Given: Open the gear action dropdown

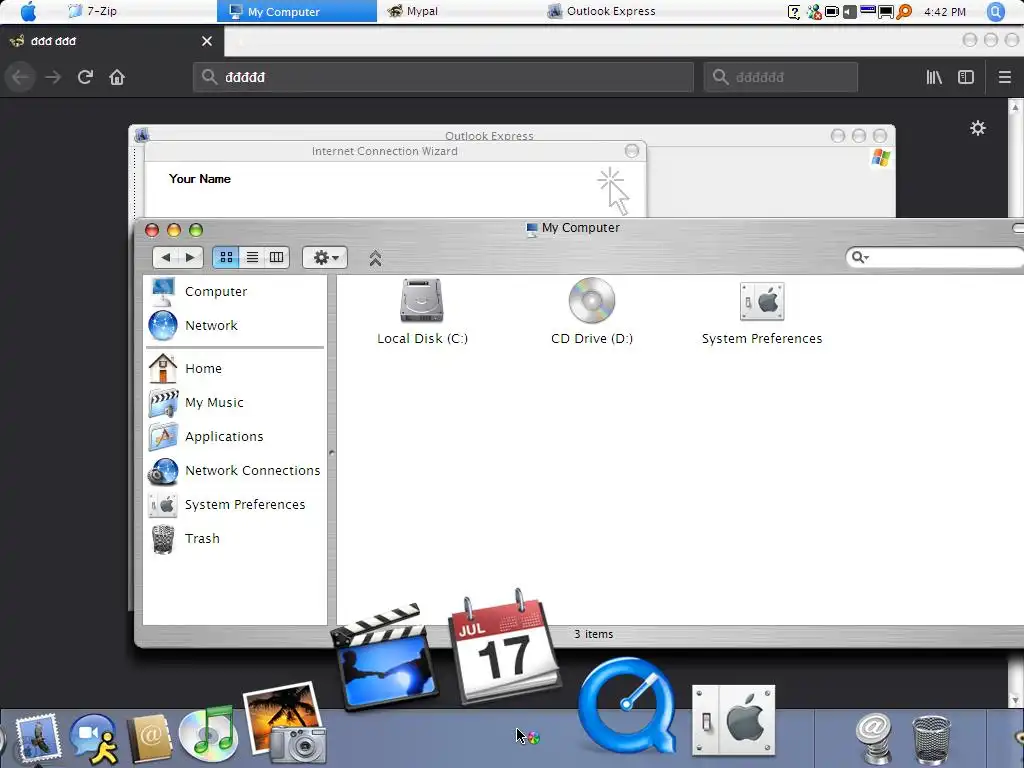Looking at the screenshot, I should point(325,257).
